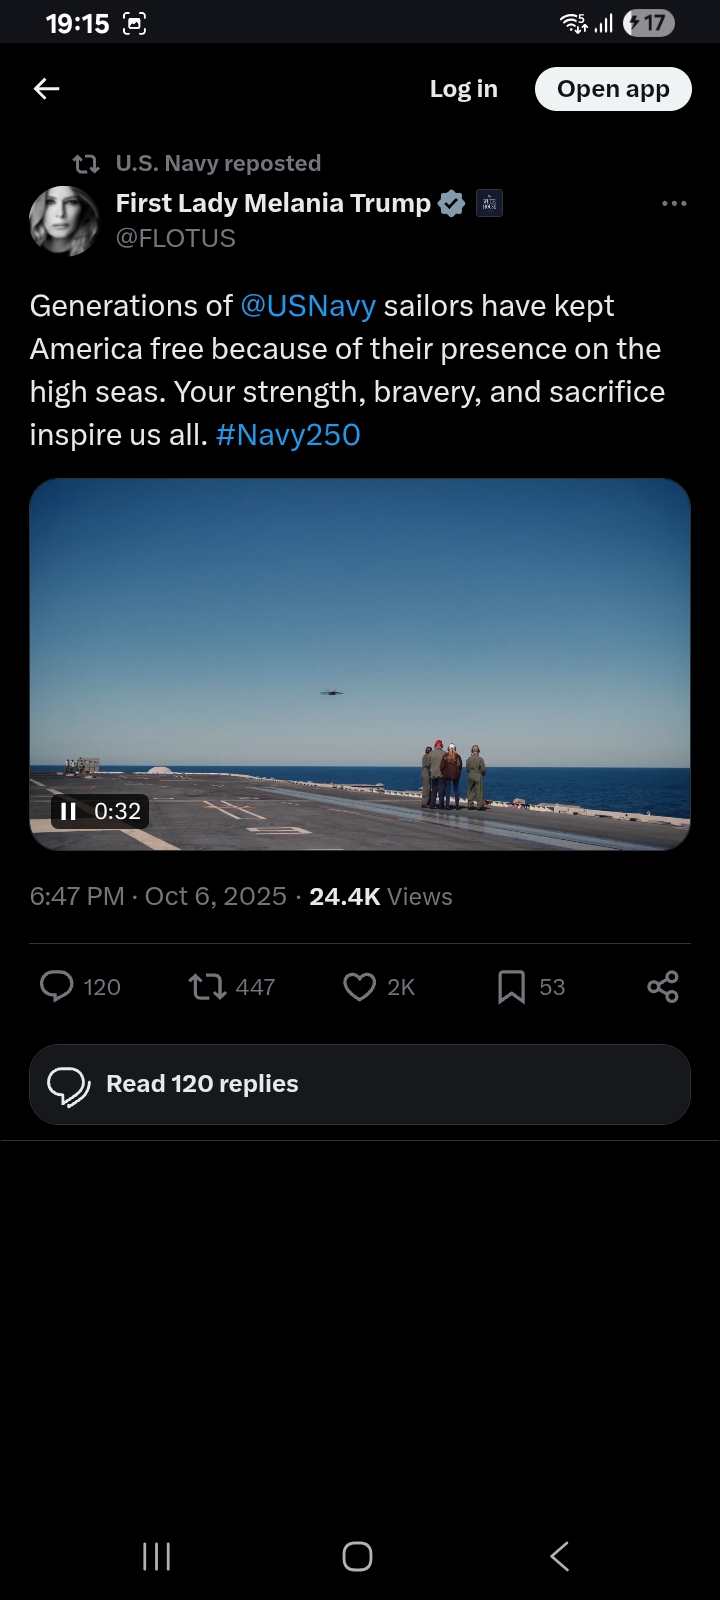Image resolution: width=720 pixels, height=1600 pixels.
Task: Open the three-dot more options menu
Action: (x=674, y=203)
